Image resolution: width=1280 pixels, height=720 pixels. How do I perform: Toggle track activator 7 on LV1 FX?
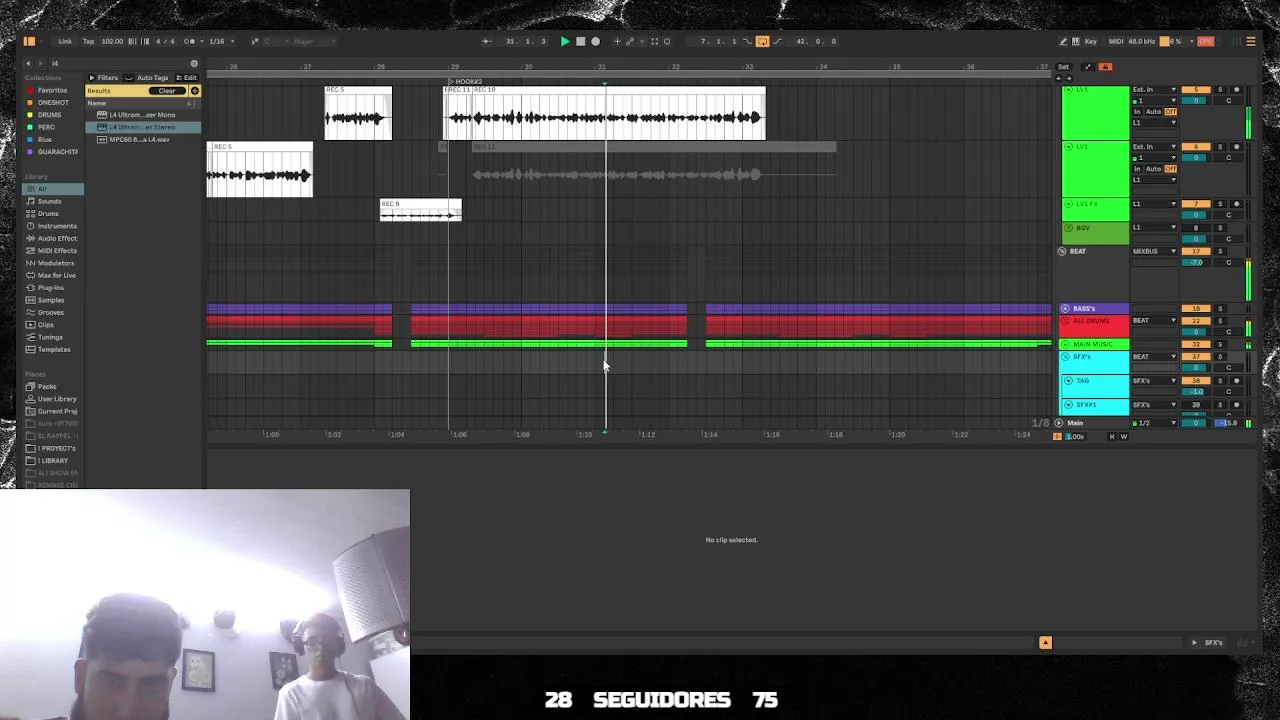(1196, 204)
